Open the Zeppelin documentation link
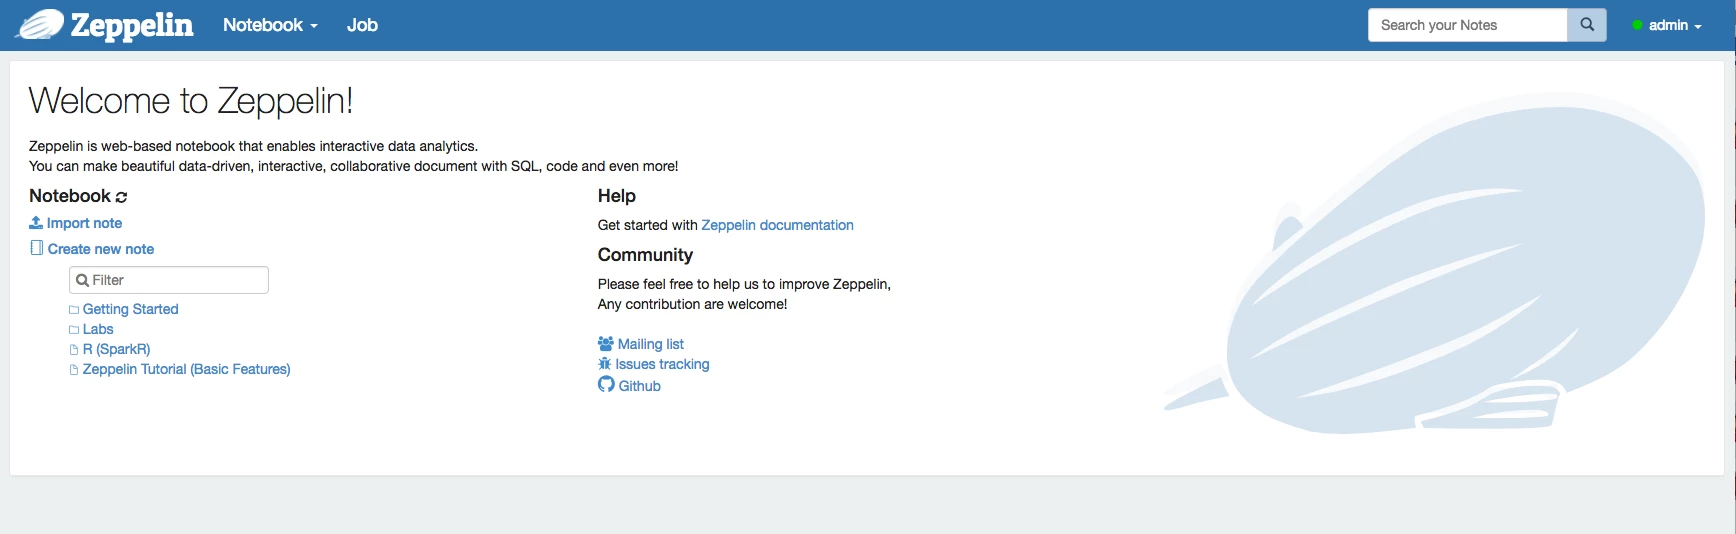The image size is (1736, 534). coord(777,225)
